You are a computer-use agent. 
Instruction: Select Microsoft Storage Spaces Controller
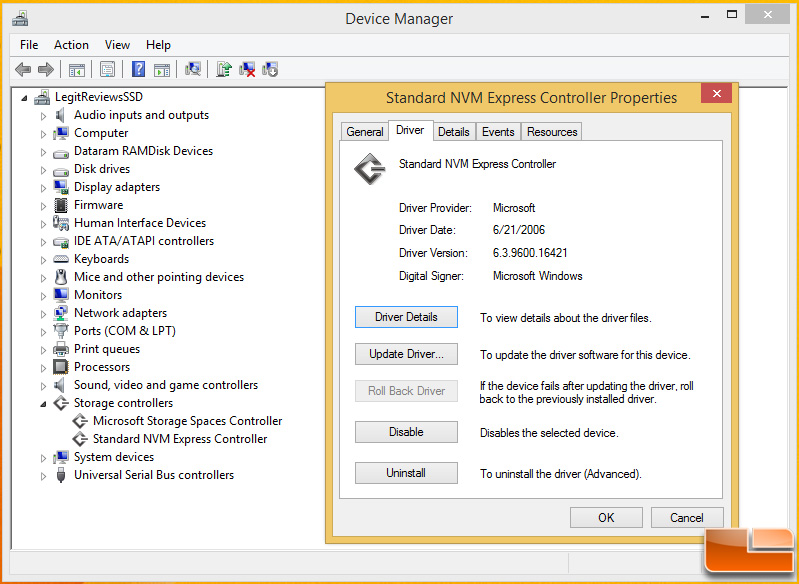coord(188,421)
